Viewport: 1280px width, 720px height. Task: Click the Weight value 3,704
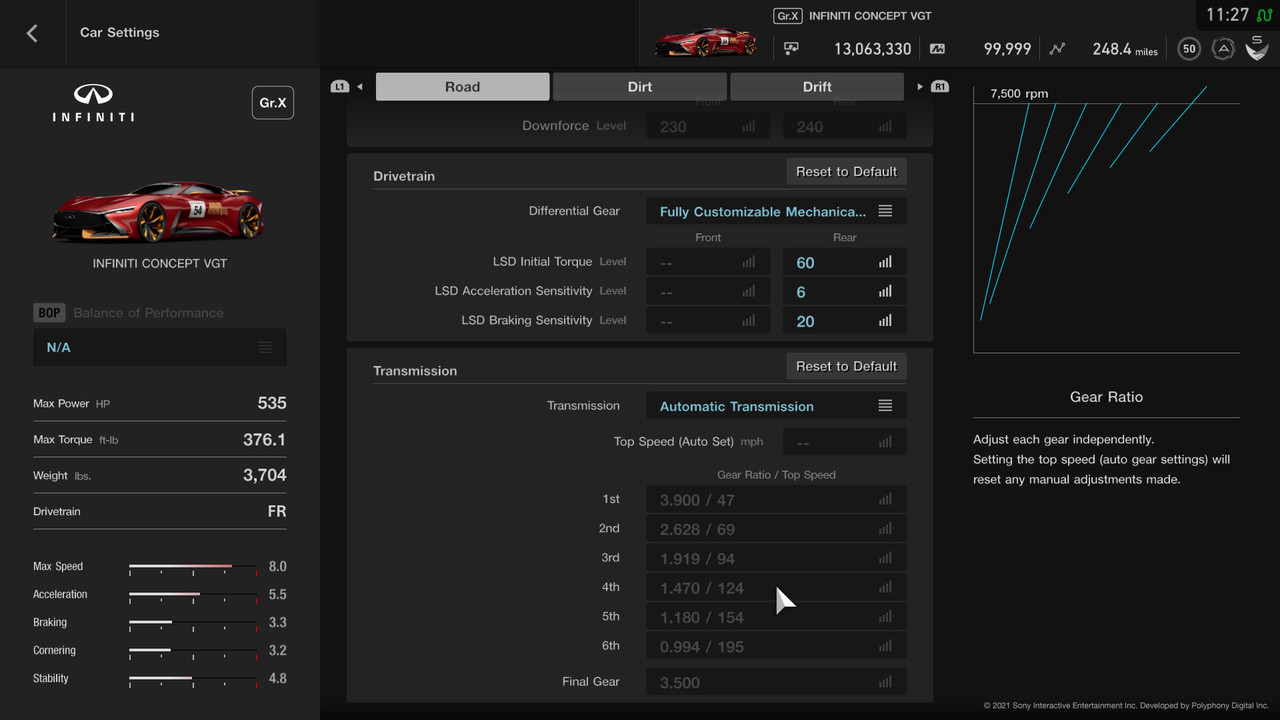click(265, 475)
